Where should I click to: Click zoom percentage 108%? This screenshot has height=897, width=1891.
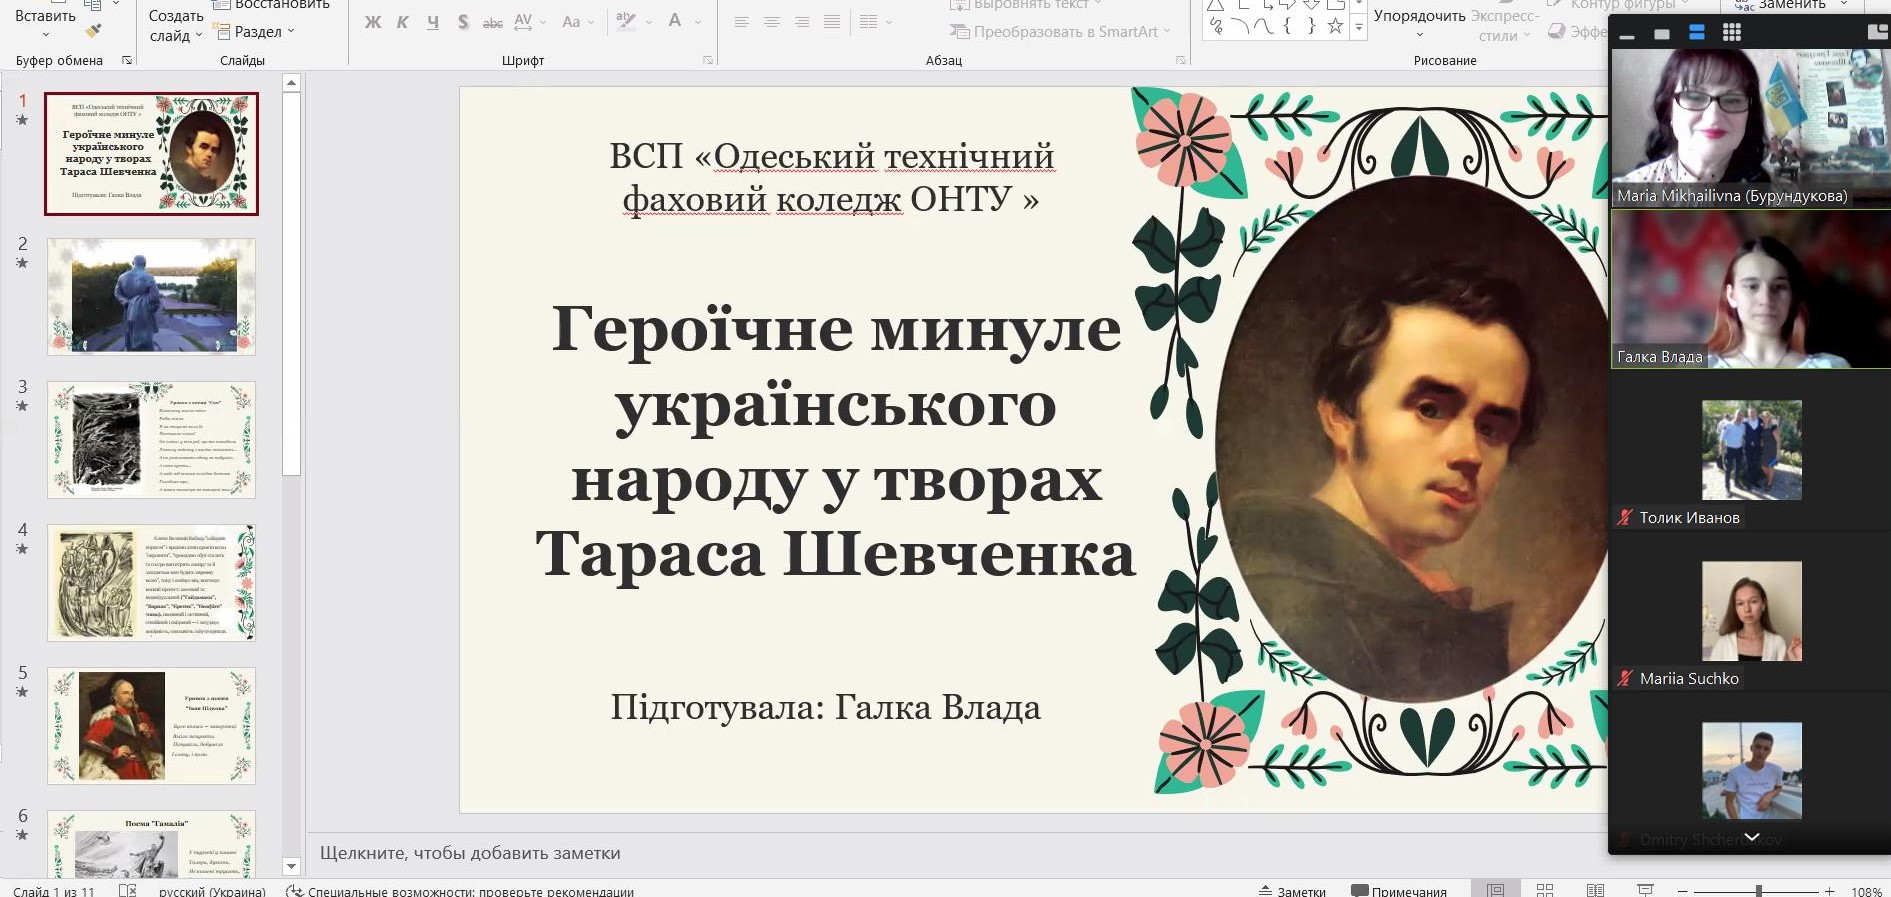(1866, 891)
